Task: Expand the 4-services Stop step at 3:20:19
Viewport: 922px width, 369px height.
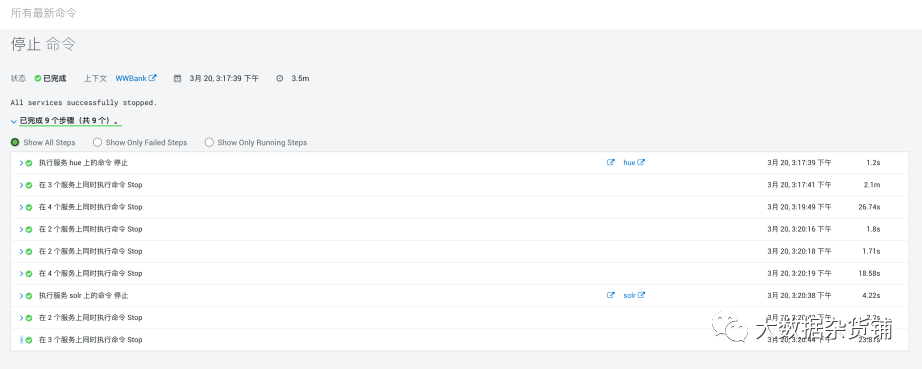Action: [21, 274]
